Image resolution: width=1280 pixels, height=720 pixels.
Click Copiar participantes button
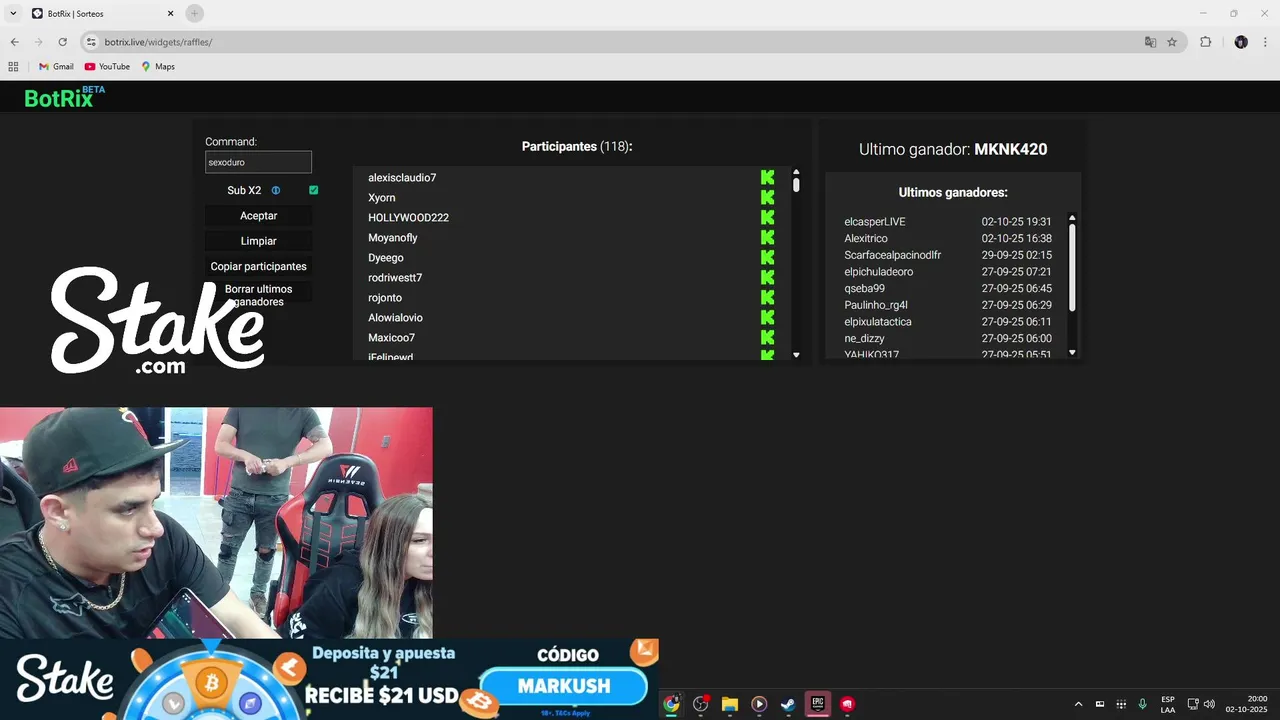coord(258,267)
